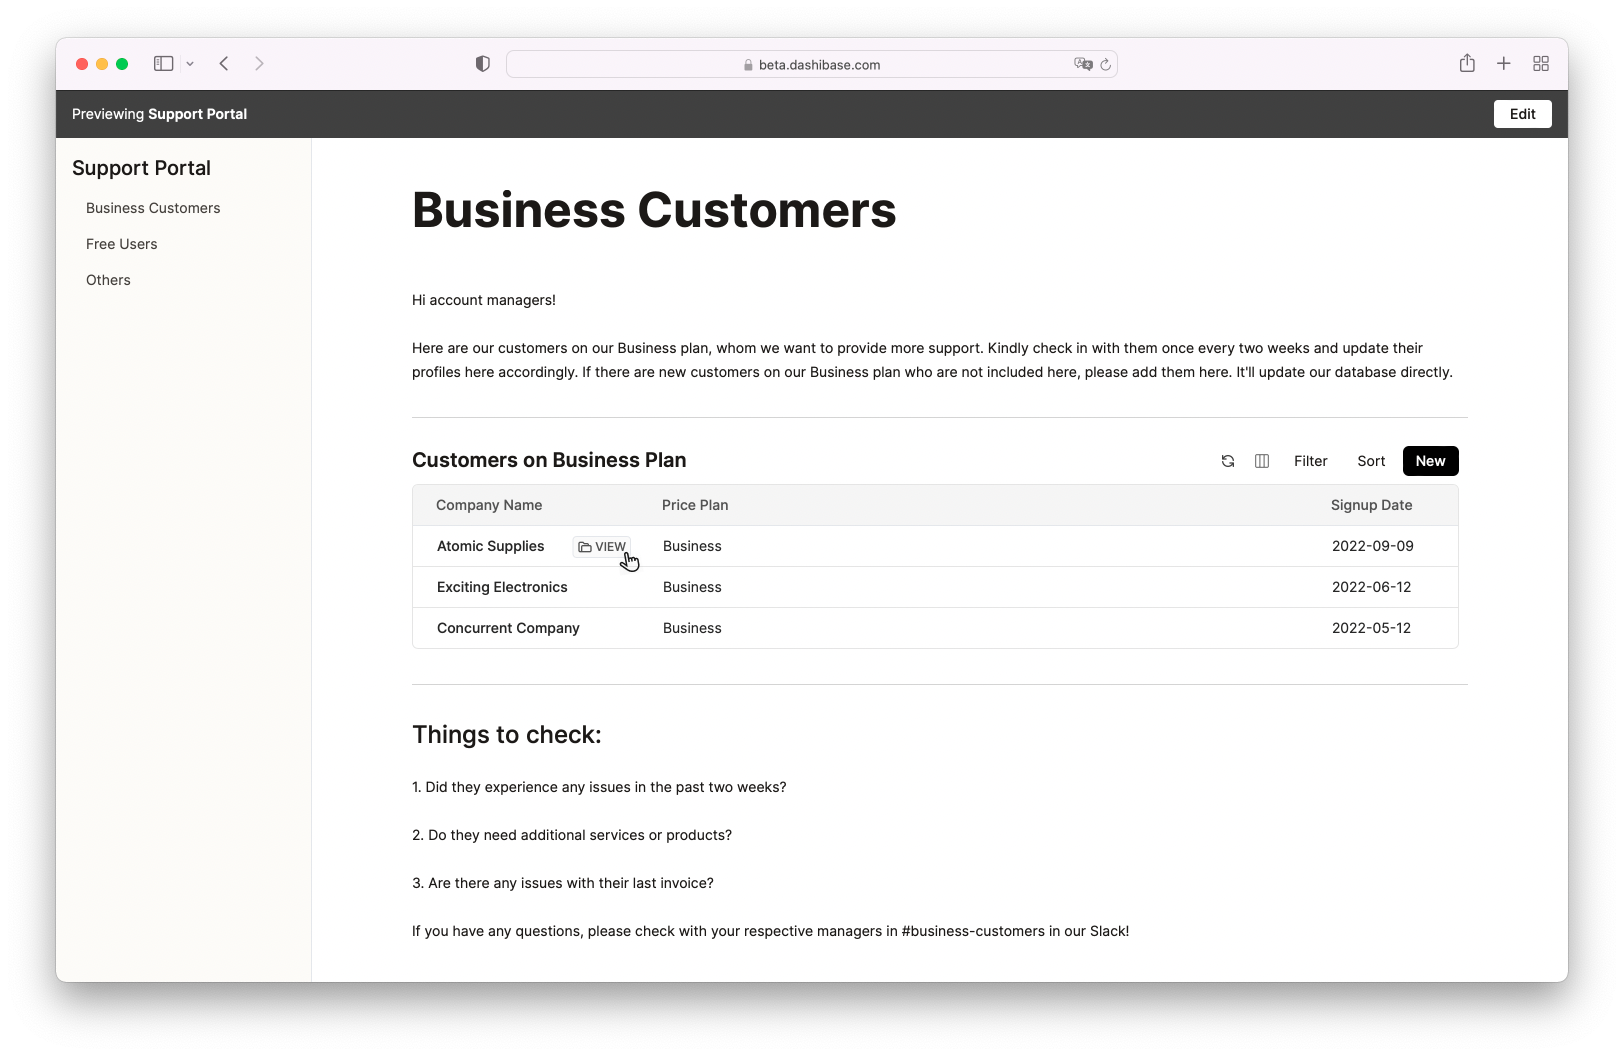Select the Exciting Electronics cell
The height and width of the screenshot is (1056, 1624).
click(x=502, y=587)
